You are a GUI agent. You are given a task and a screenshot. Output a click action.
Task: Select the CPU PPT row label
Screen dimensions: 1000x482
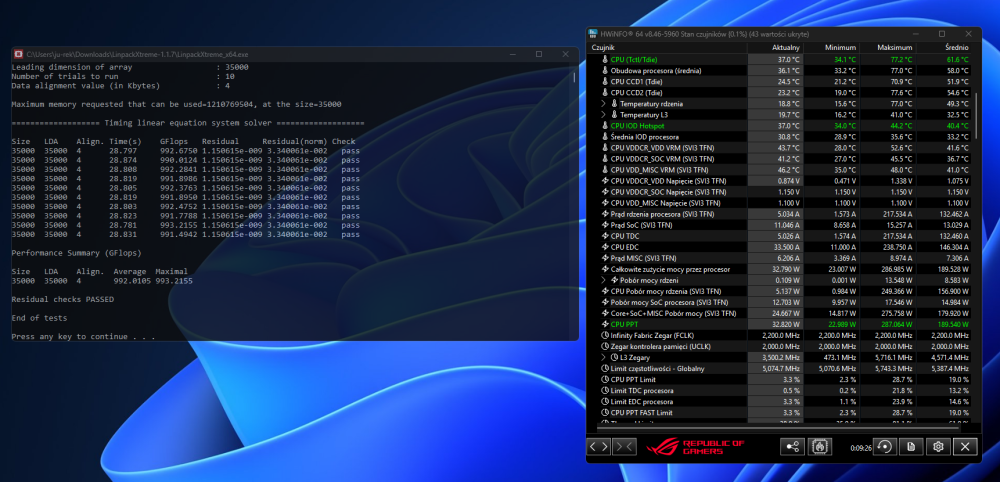(x=622, y=325)
